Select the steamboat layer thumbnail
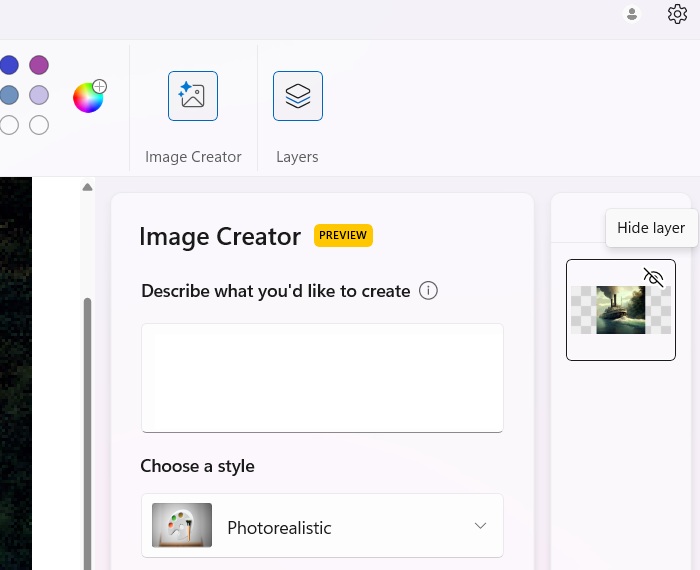The height and width of the screenshot is (570, 700). (x=621, y=310)
